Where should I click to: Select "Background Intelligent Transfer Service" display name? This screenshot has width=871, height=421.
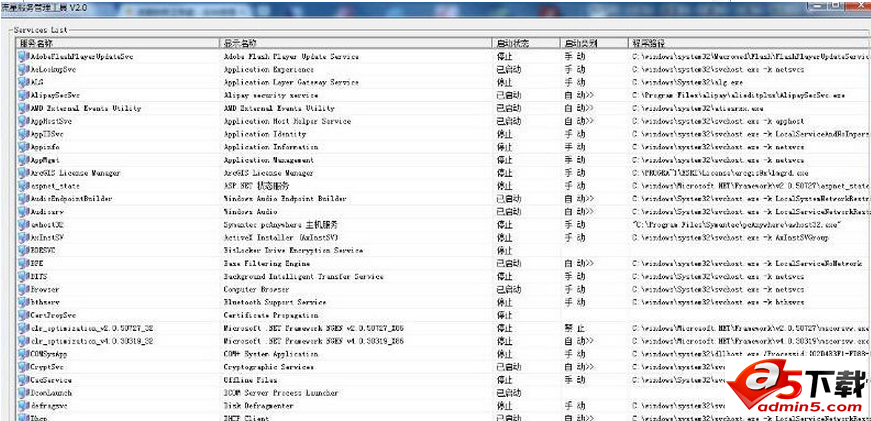[303, 277]
